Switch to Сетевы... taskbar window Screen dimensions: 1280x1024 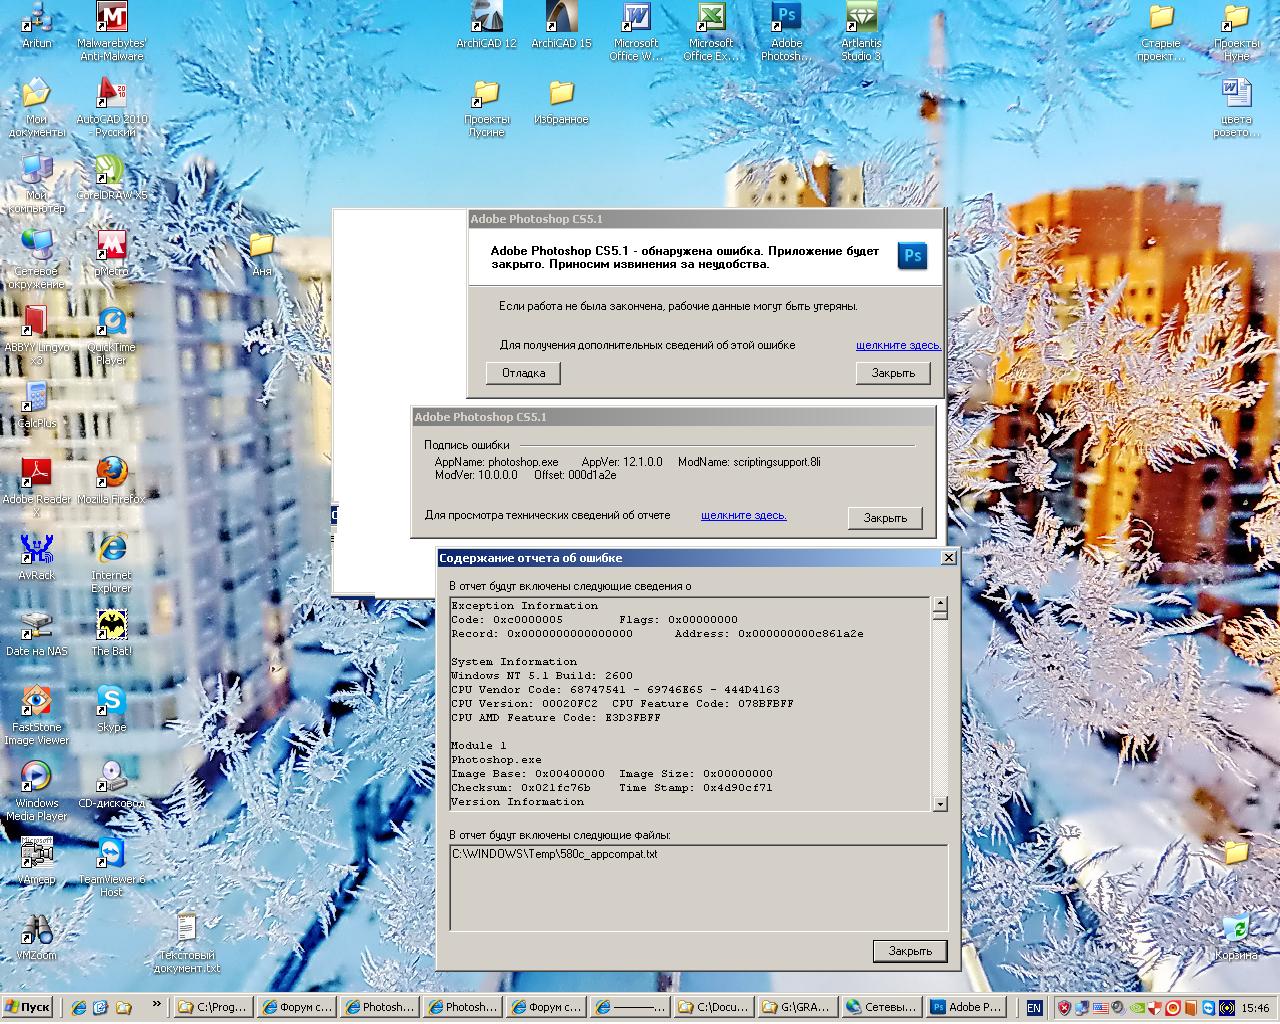pos(880,1007)
